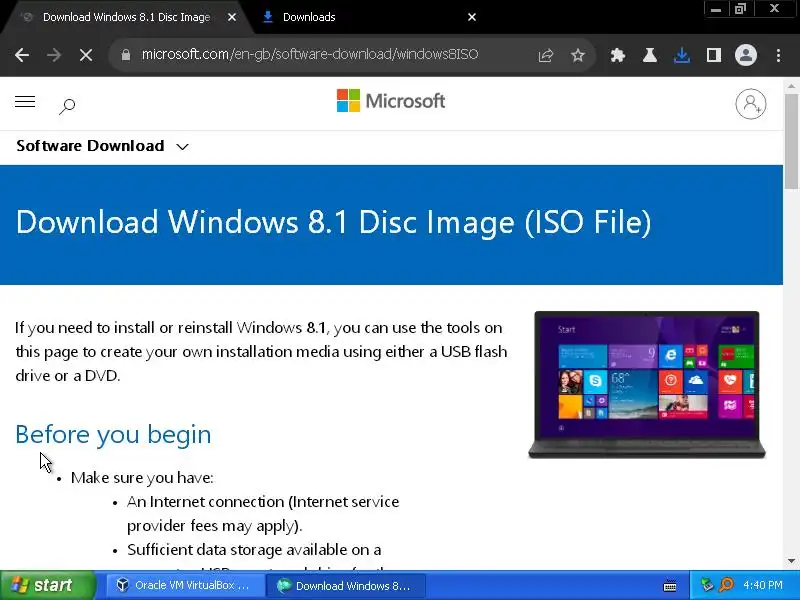Screen dimensions: 800x600
Task: Open the Chrome three-dot menu
Action: pyautogui.click(x=778, y=55)
